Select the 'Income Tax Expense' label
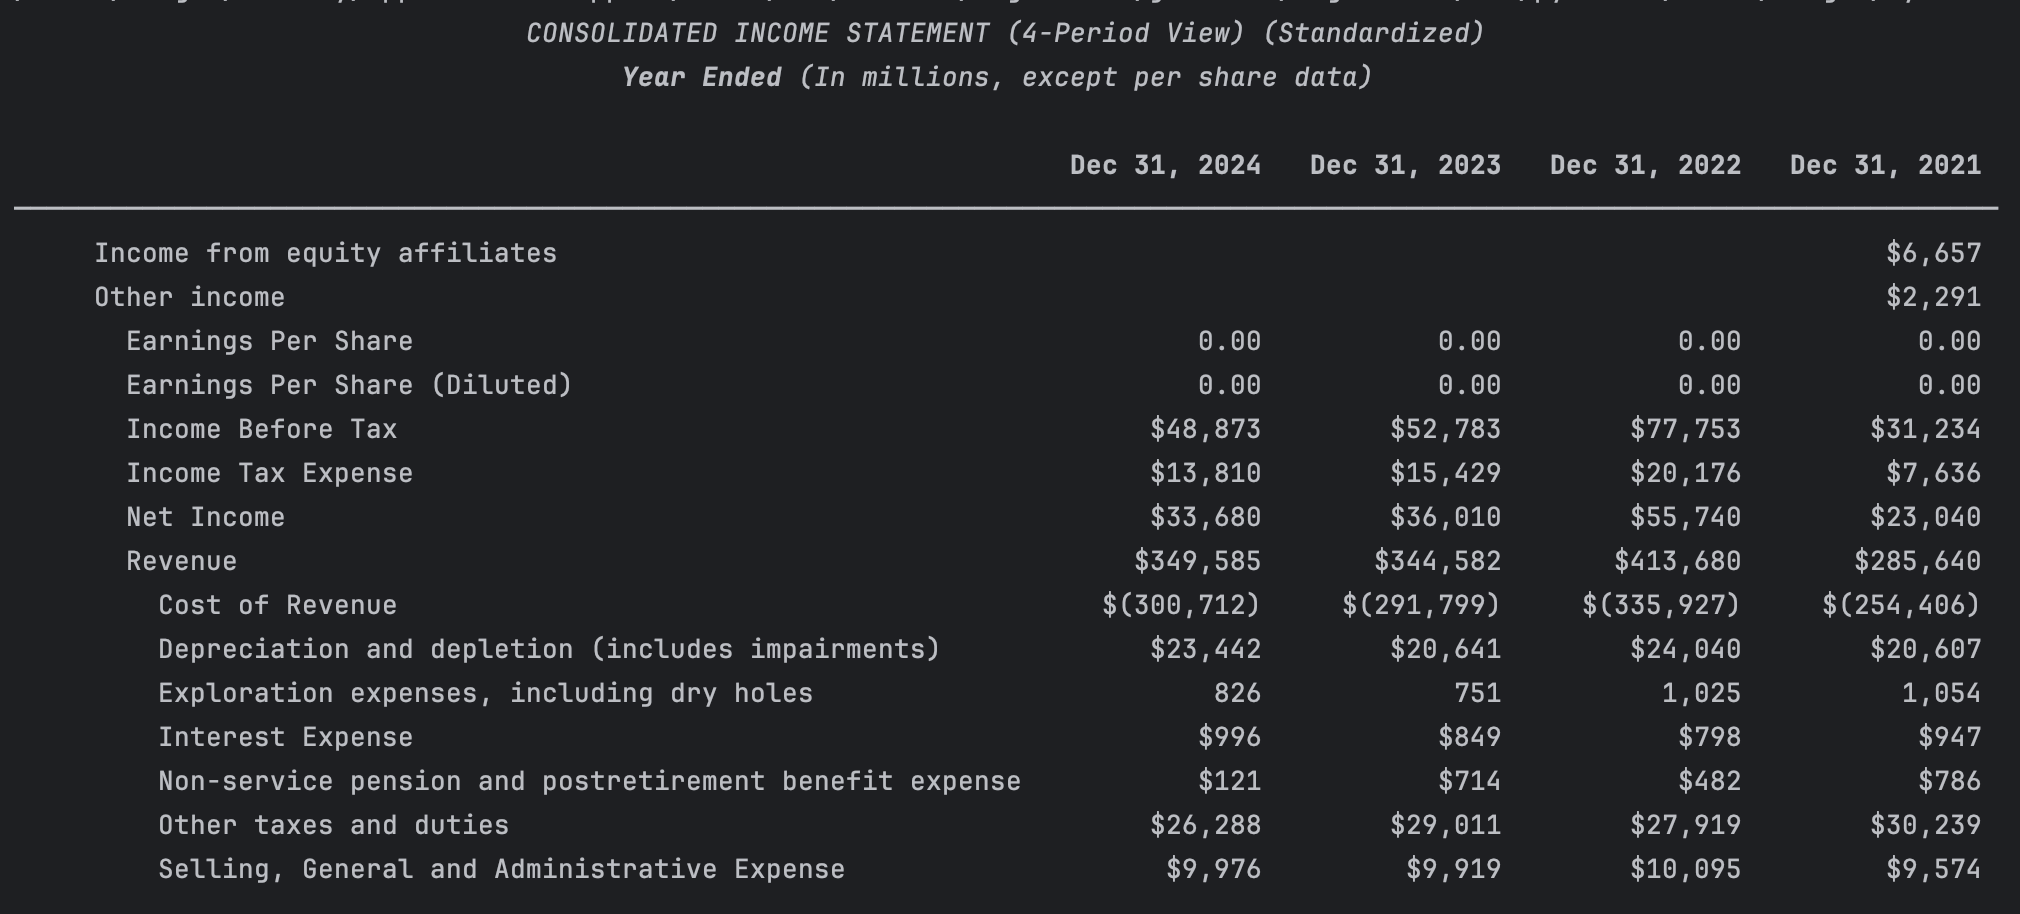This screenshot has width=2020, height=914. tap(270, 473)
